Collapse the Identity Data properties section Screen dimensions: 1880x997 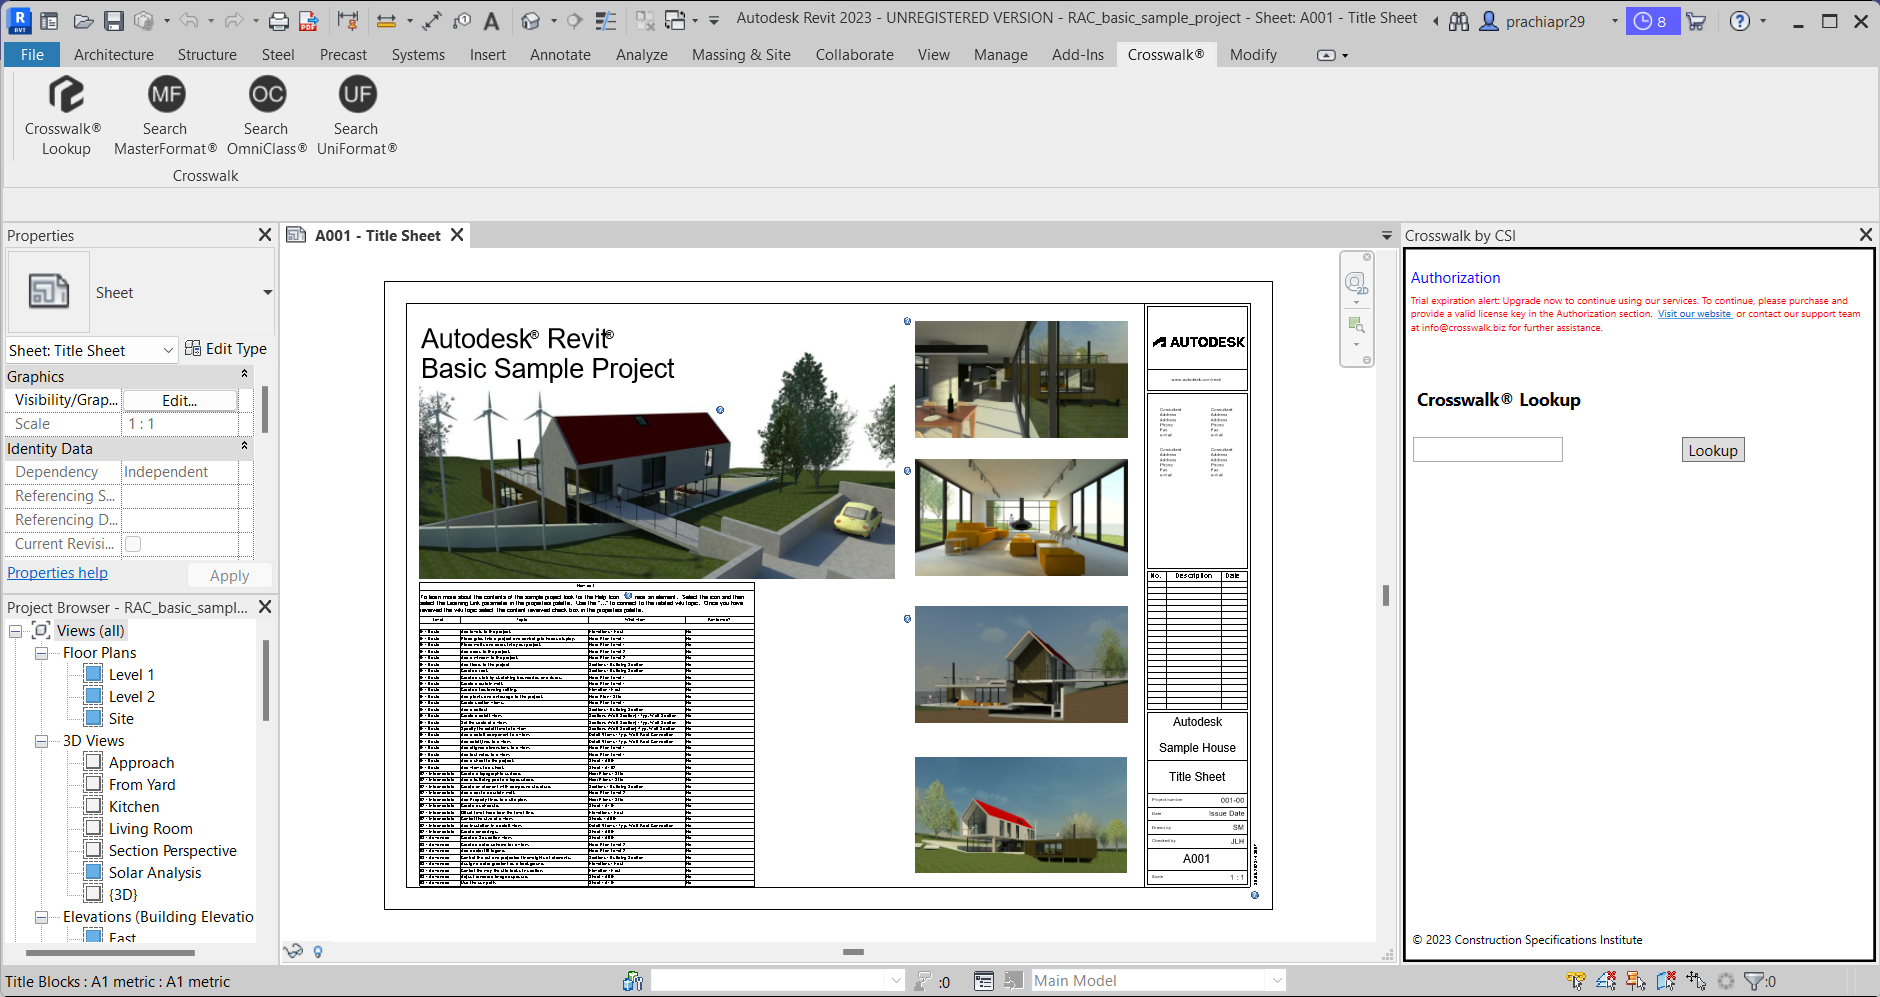pos(244,447)
